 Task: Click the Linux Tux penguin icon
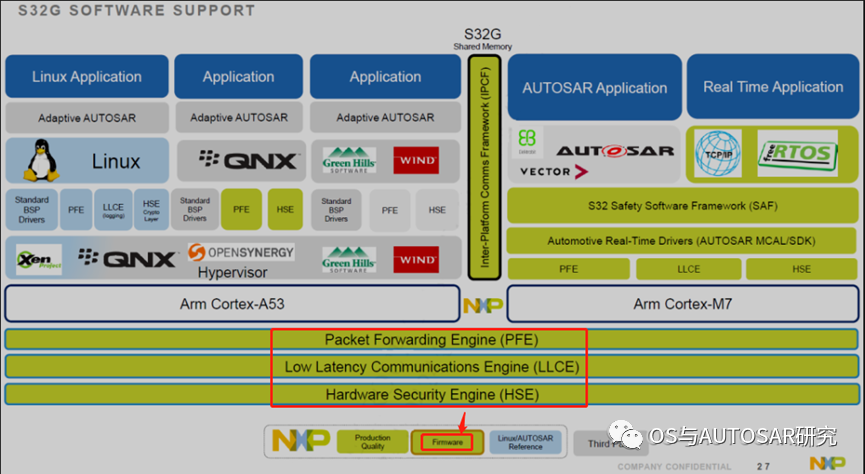pos(41,161)
